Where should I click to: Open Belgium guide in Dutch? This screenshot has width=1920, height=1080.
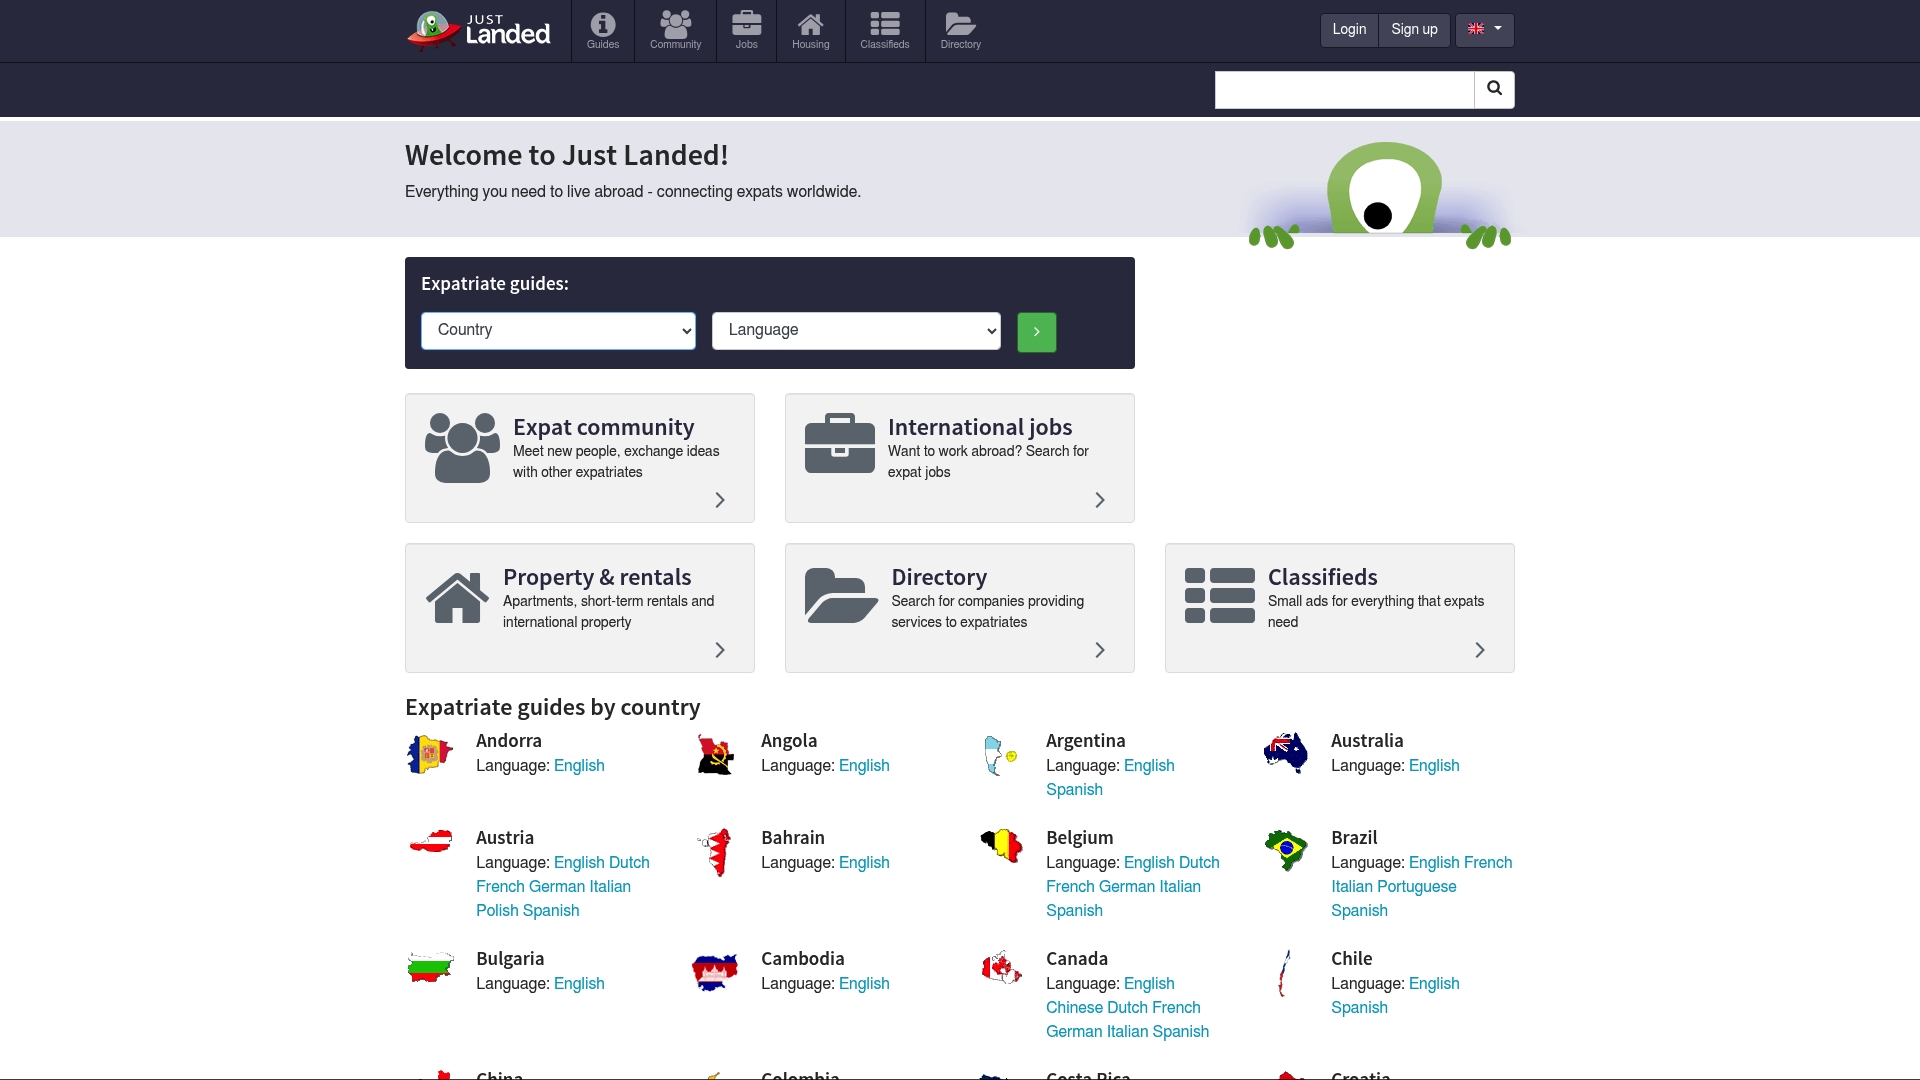tap(1199, 863)
